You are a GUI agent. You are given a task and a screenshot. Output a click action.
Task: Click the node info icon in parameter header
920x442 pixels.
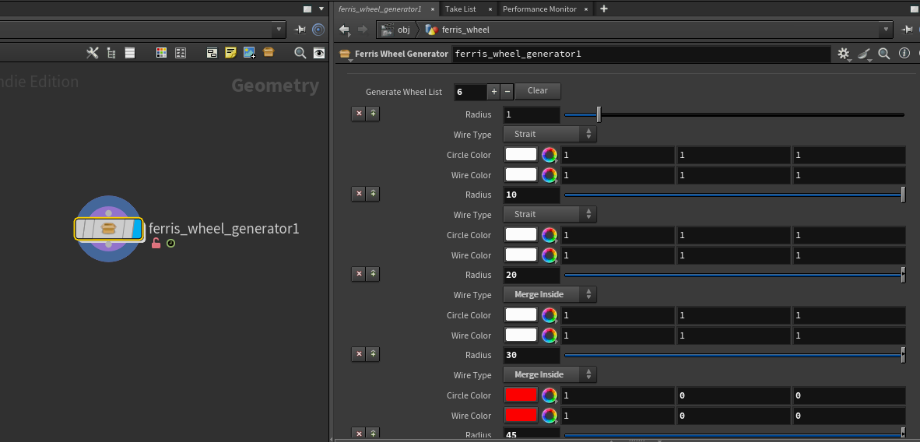[x=903, y=54]
